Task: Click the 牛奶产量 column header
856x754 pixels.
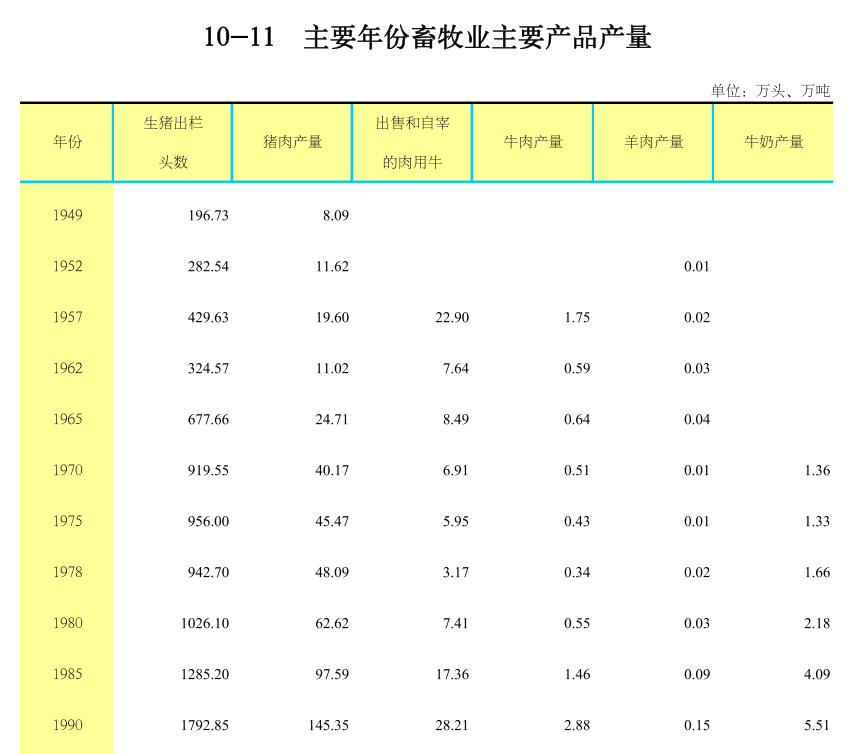Action: [x=774, y=142]
